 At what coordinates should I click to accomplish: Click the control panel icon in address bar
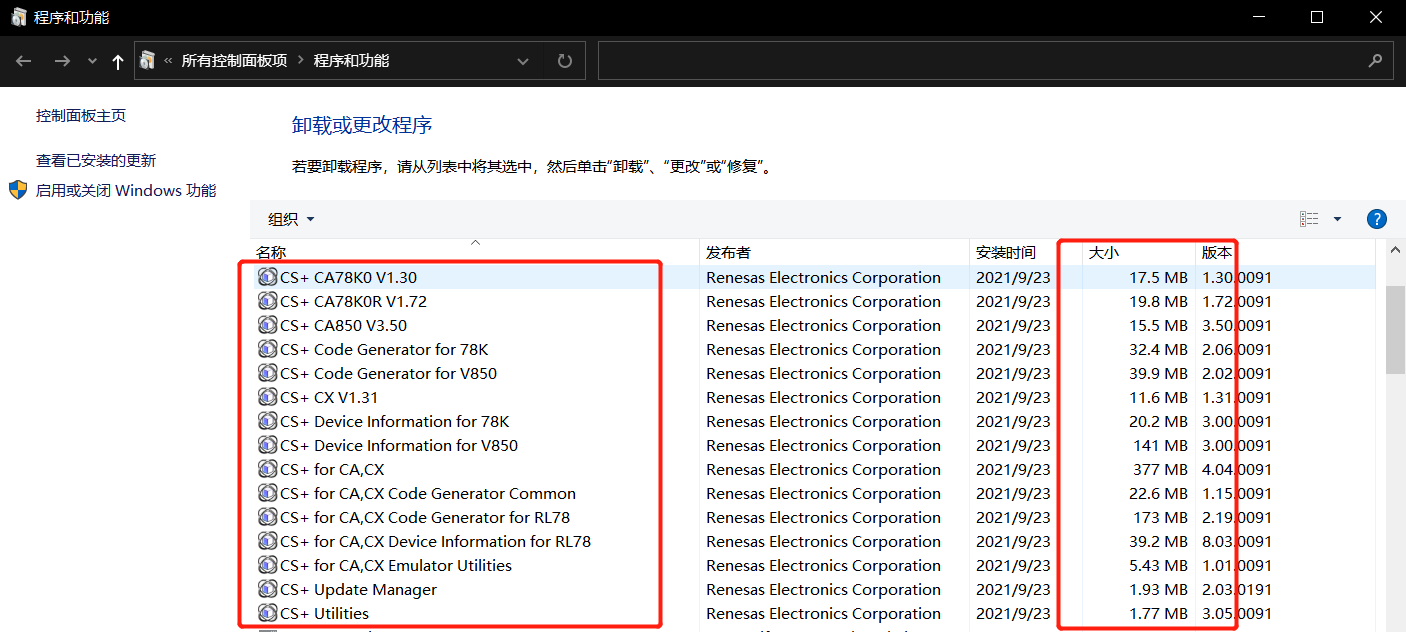pyautogui.click(x=147, y=61)
